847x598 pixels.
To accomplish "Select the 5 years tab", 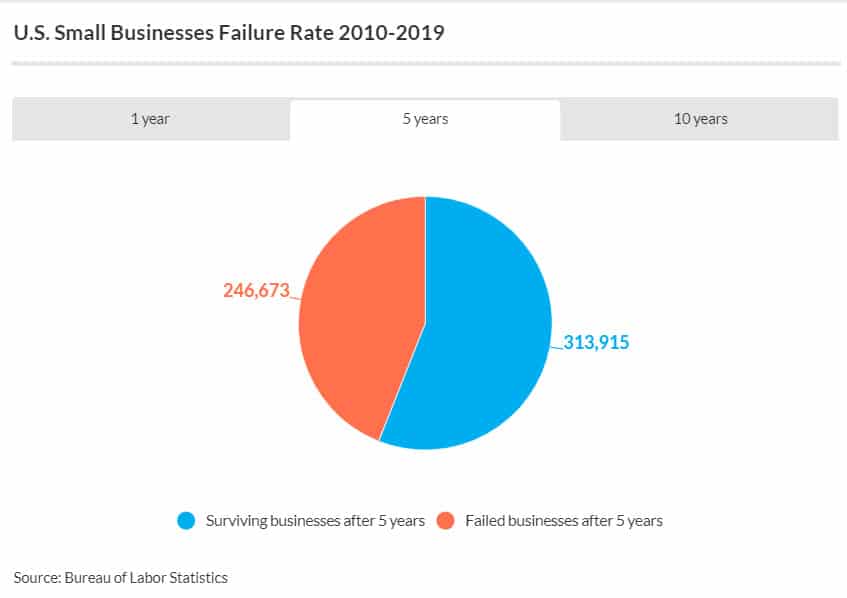I will (425, 119).
